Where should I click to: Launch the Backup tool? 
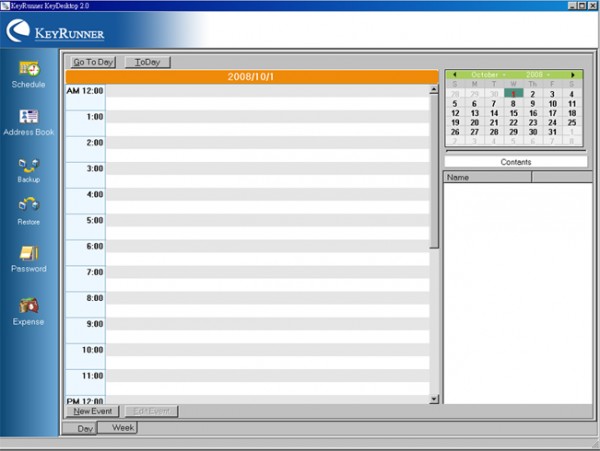tap(29, 170)
